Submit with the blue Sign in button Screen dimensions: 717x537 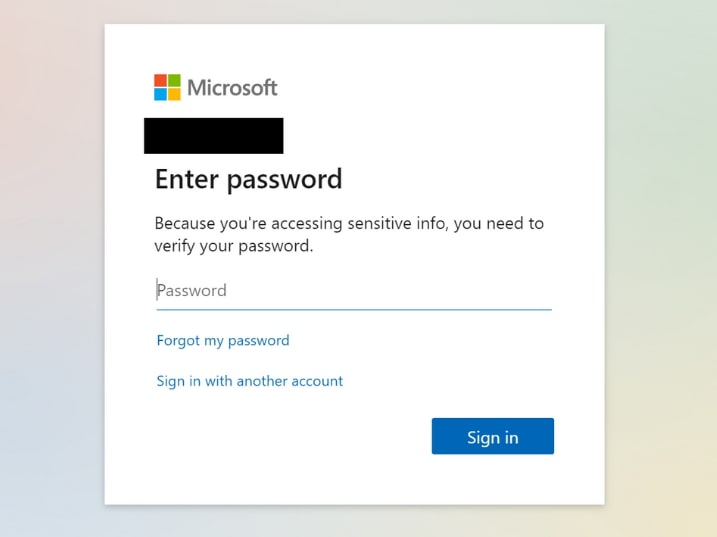492,436
